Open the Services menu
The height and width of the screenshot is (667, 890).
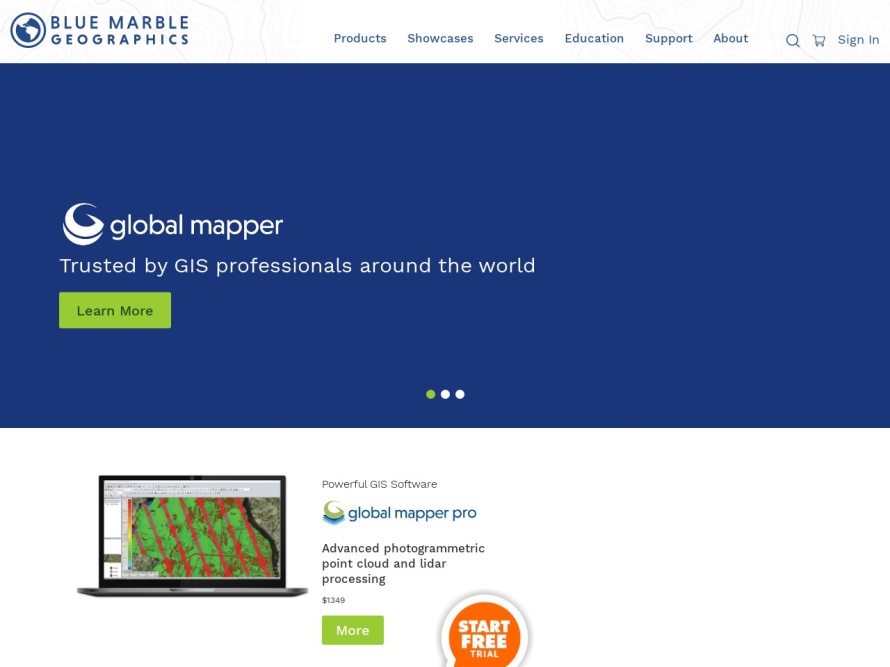tap(519, 38)
